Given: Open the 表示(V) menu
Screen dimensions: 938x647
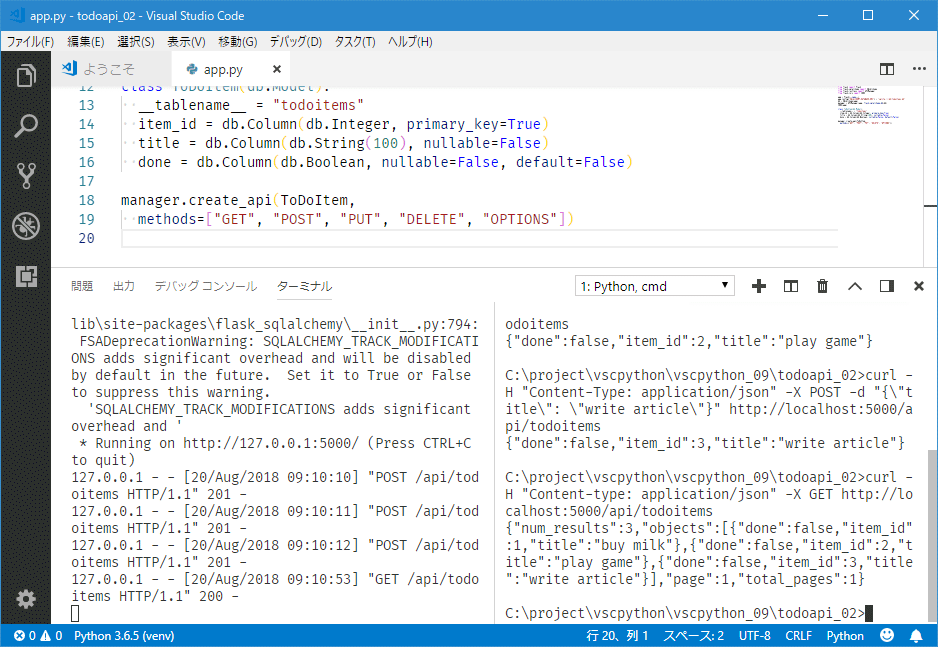Looking at the screenshot, I should click(186, 41).
